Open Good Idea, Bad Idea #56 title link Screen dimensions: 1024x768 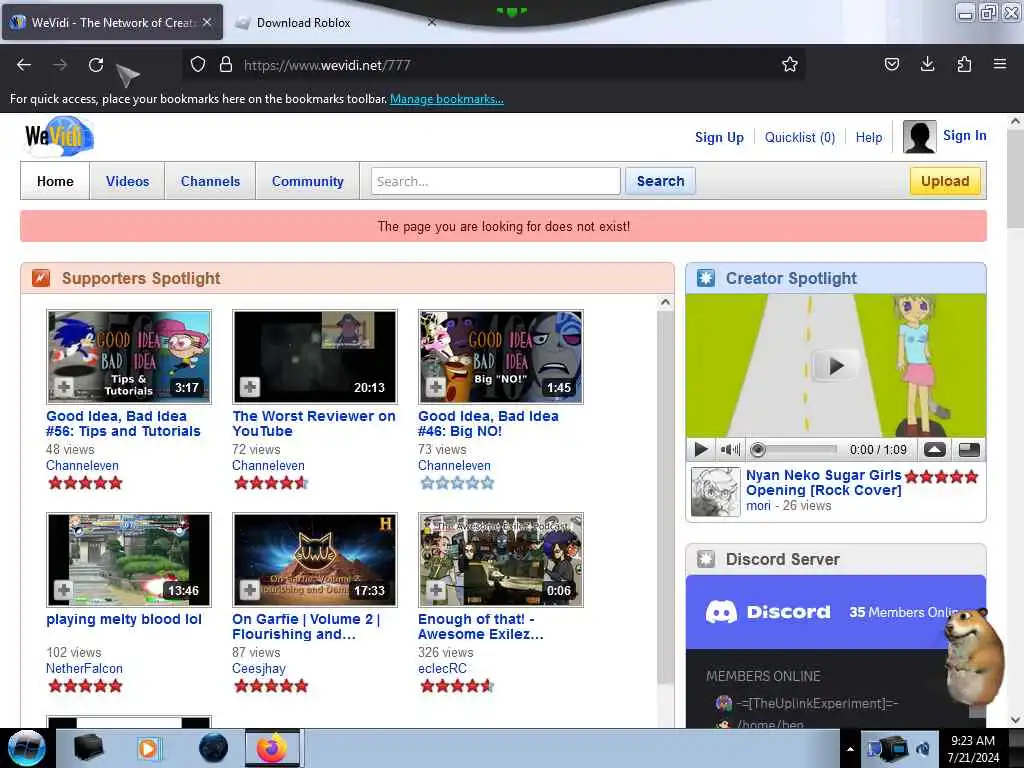pyautogui.click(x=123, y=423)
